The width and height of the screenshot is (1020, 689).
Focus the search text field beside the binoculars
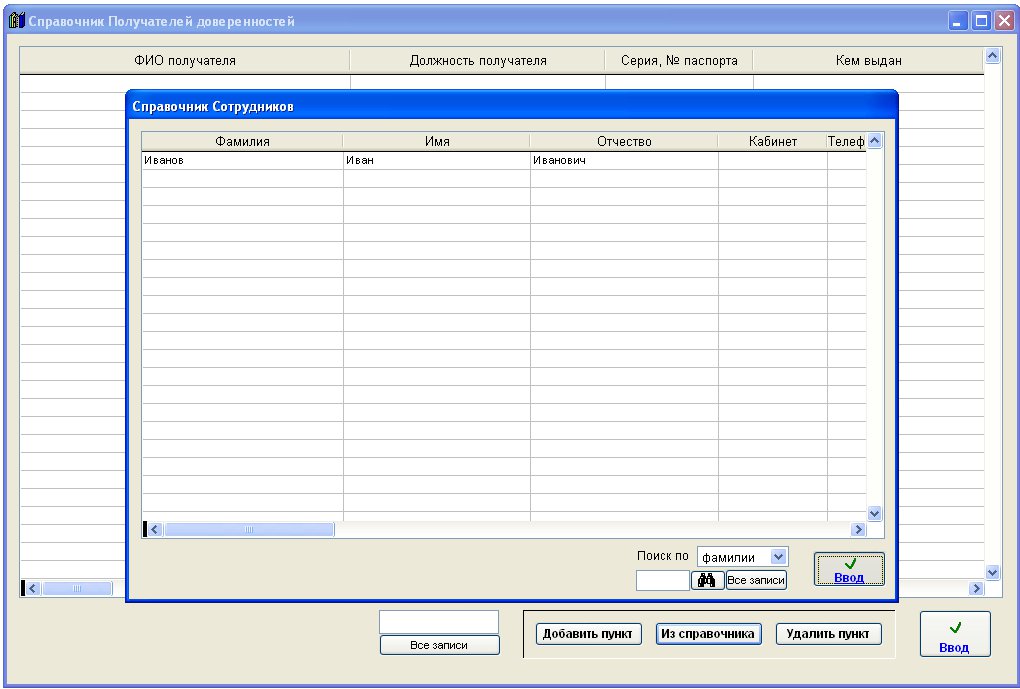tap(662, 580)
